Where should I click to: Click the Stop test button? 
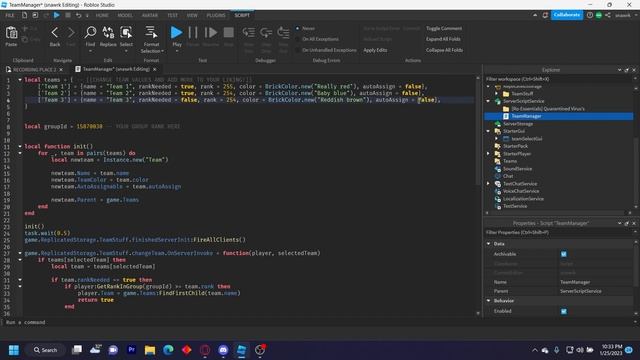click(229, 33)
